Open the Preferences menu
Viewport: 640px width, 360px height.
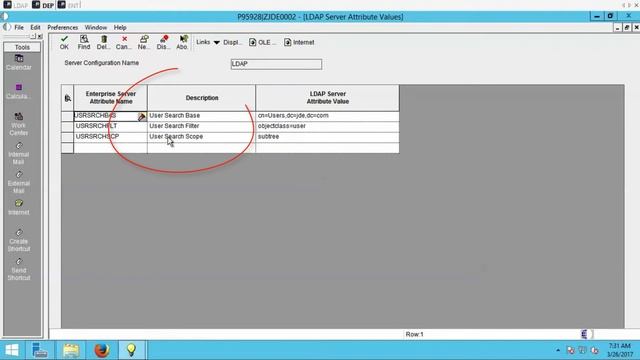(62, 27)
